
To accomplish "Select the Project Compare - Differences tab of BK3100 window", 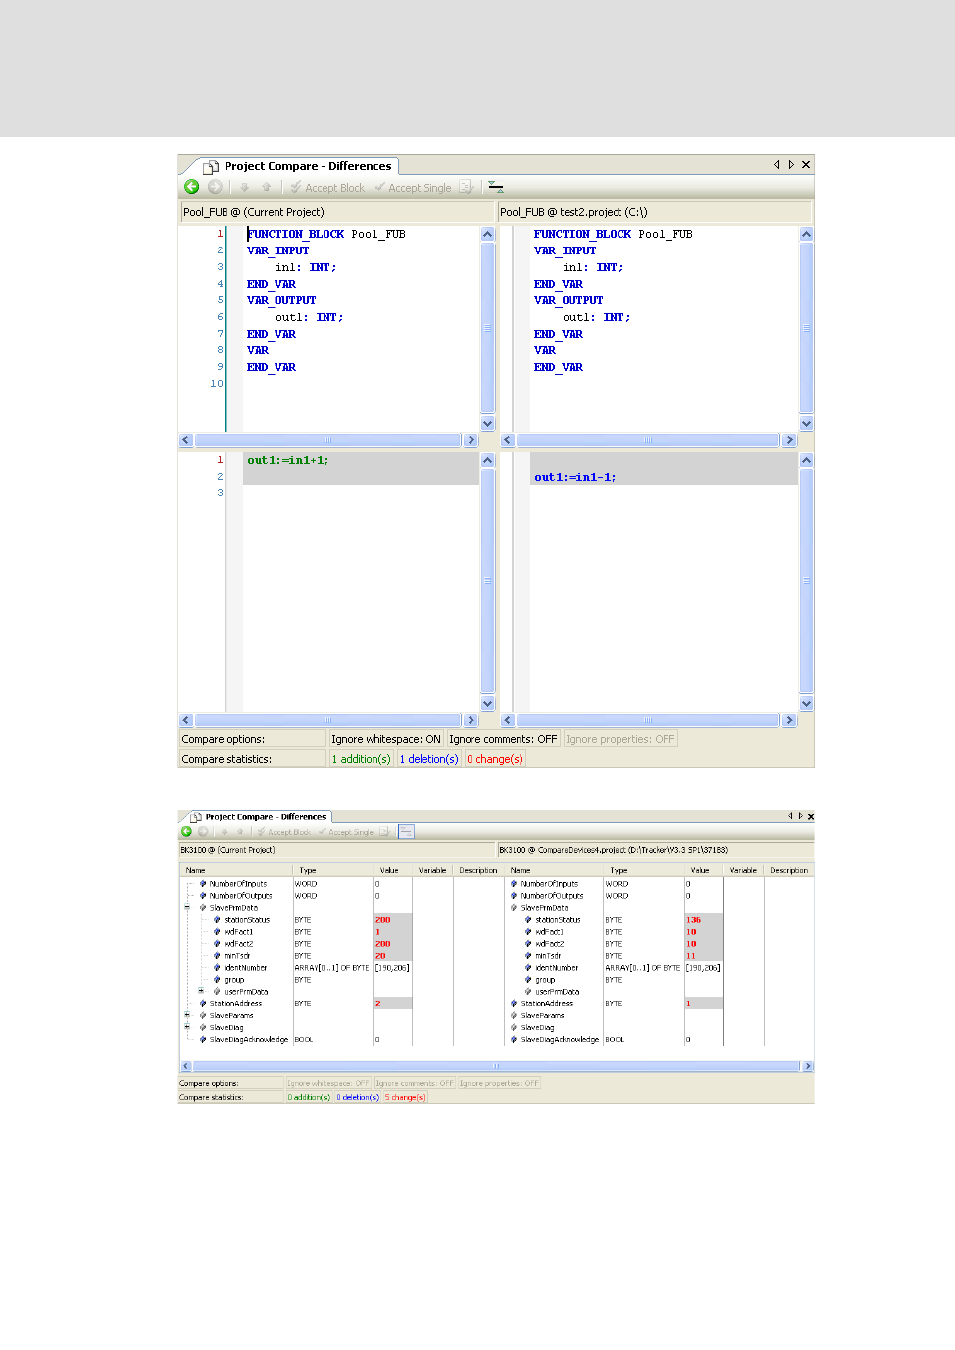I will [x=260, y=817].
